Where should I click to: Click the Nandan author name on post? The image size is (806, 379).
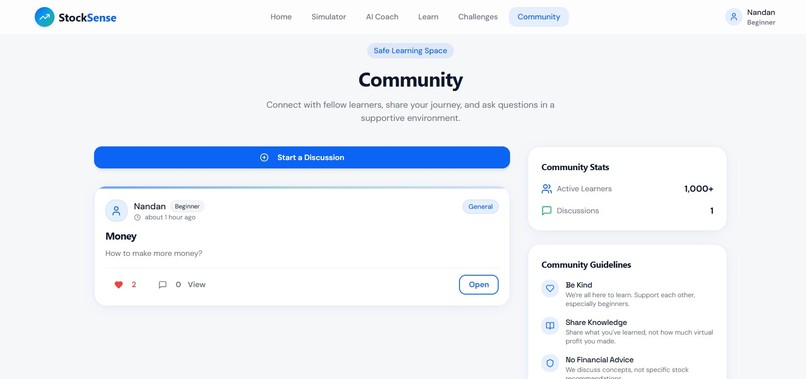(x=150, y=206)
